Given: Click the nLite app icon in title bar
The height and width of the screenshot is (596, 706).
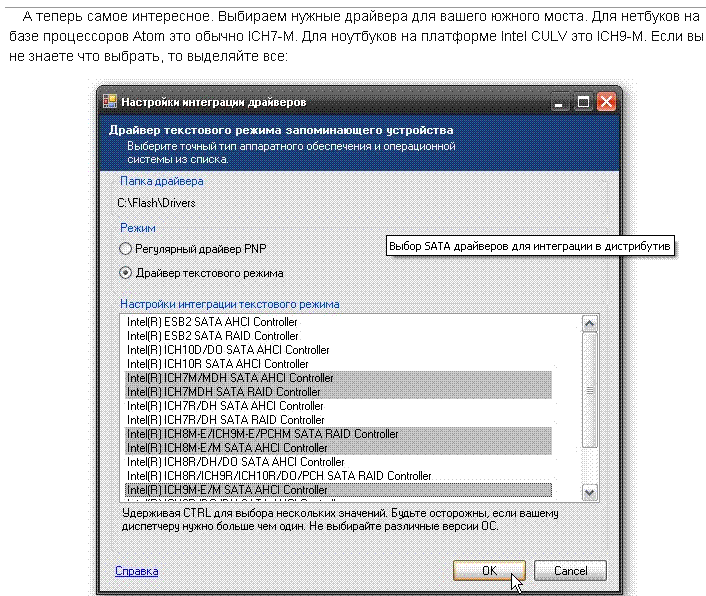Looking at the screenshot, I should (110, 101).
